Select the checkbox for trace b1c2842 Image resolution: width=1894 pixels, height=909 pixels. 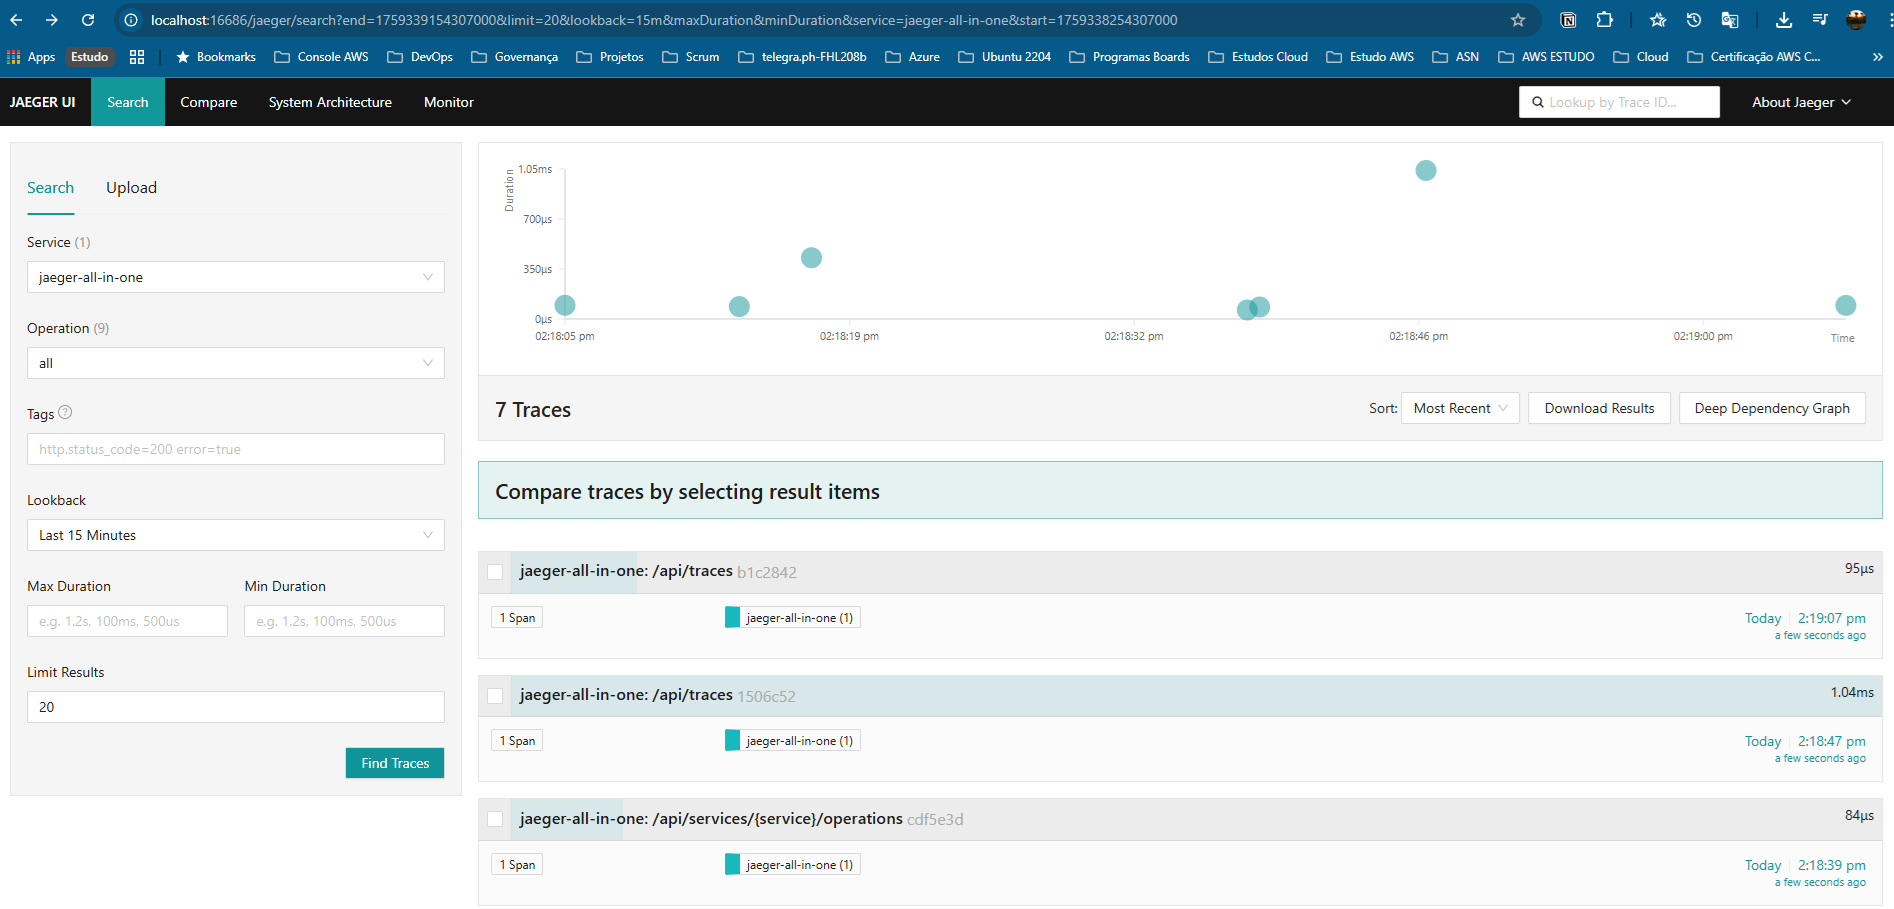[x=495, y=572]
